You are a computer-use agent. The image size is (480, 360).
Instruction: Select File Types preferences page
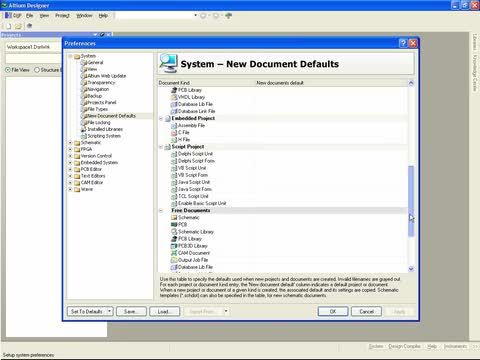point(97,109)
